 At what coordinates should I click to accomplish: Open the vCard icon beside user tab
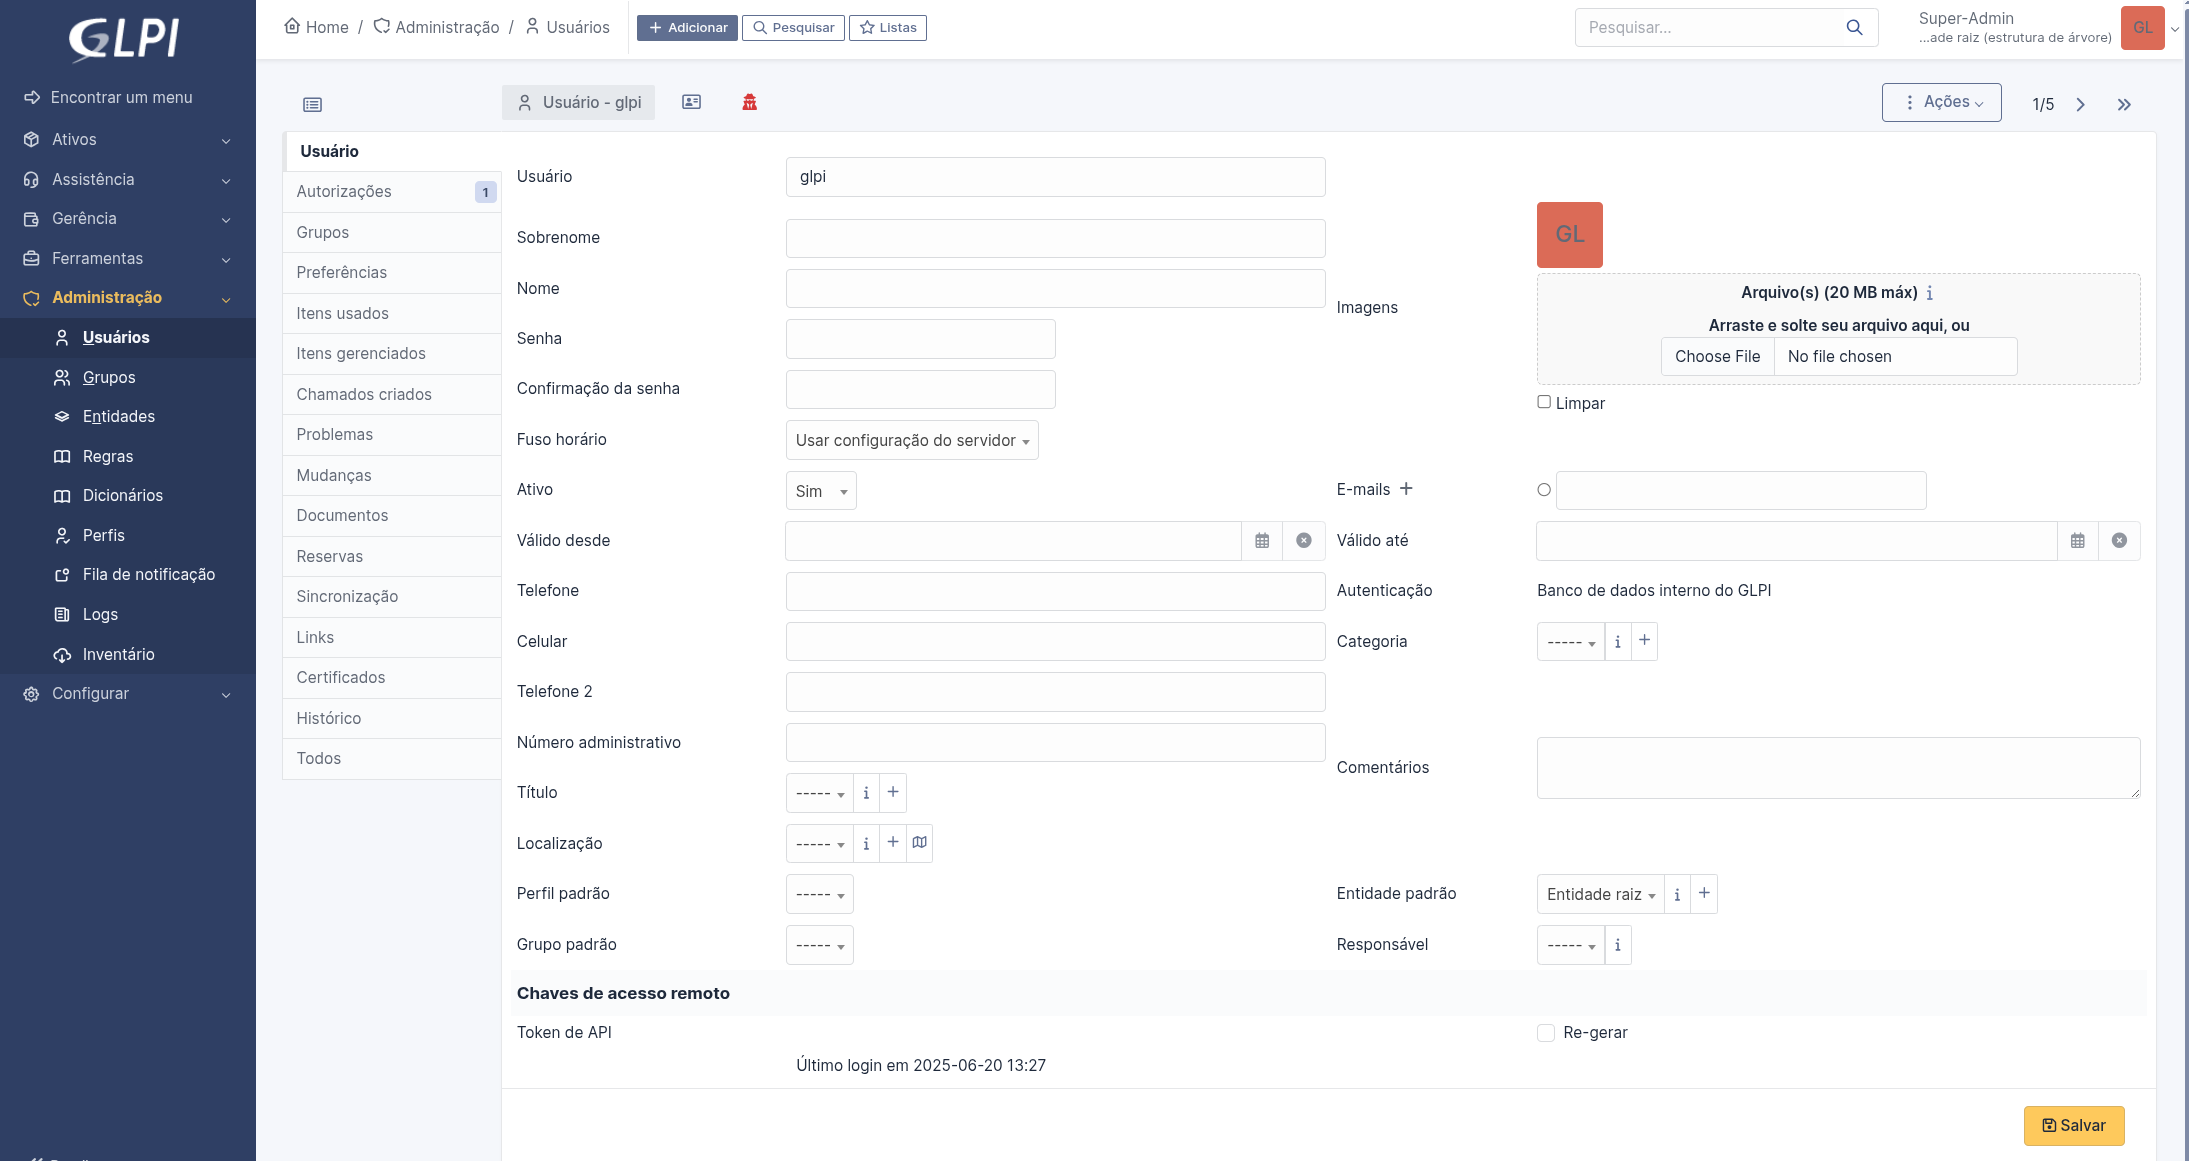(x=691, y=102)
